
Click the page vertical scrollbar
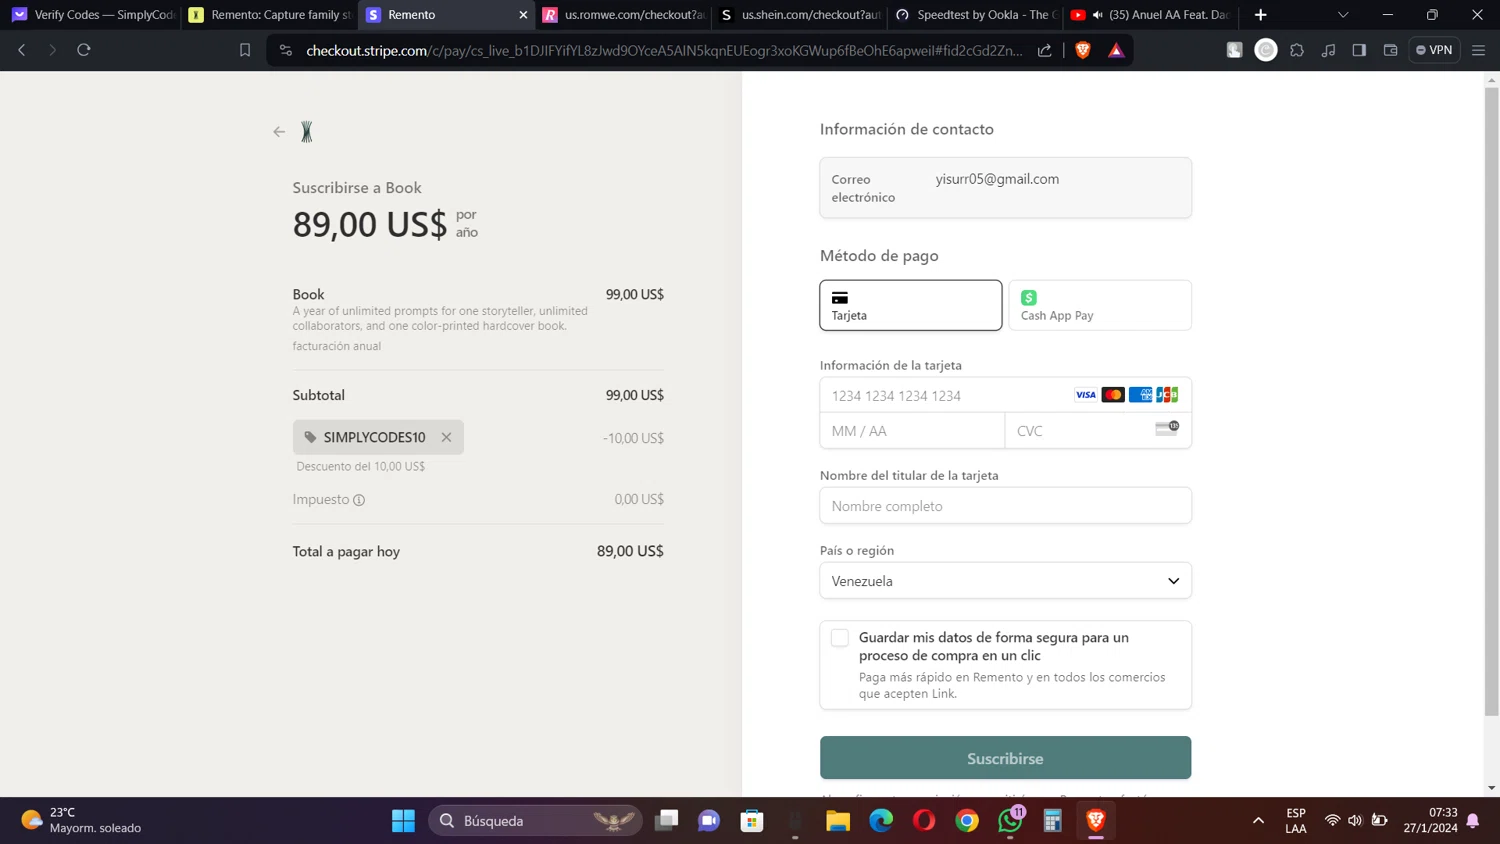1491,400
